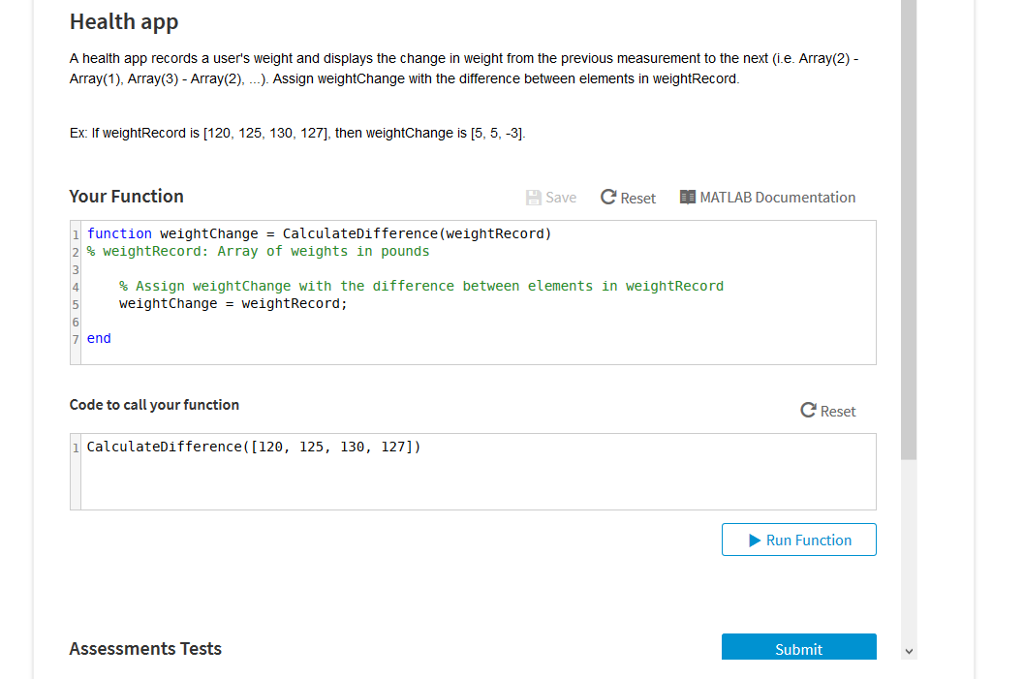Click the play triangle inside Run Function
This screenshot has height=679, width=1024.
(755, 539)
